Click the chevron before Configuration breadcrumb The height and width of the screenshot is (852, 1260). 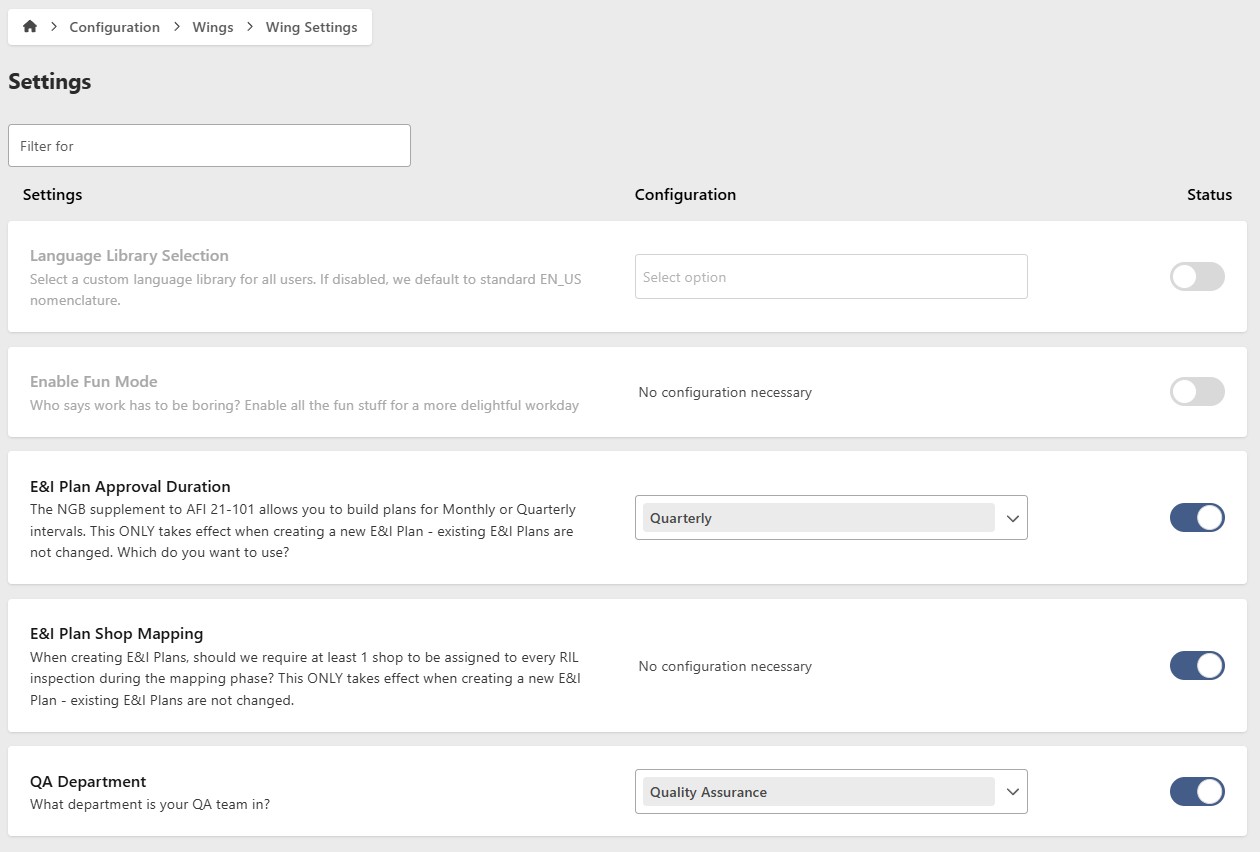coord(53,27)
